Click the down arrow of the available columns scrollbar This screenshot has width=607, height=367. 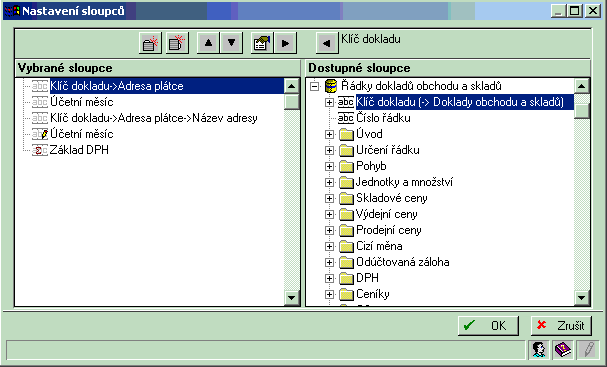(x=581, y=297)
